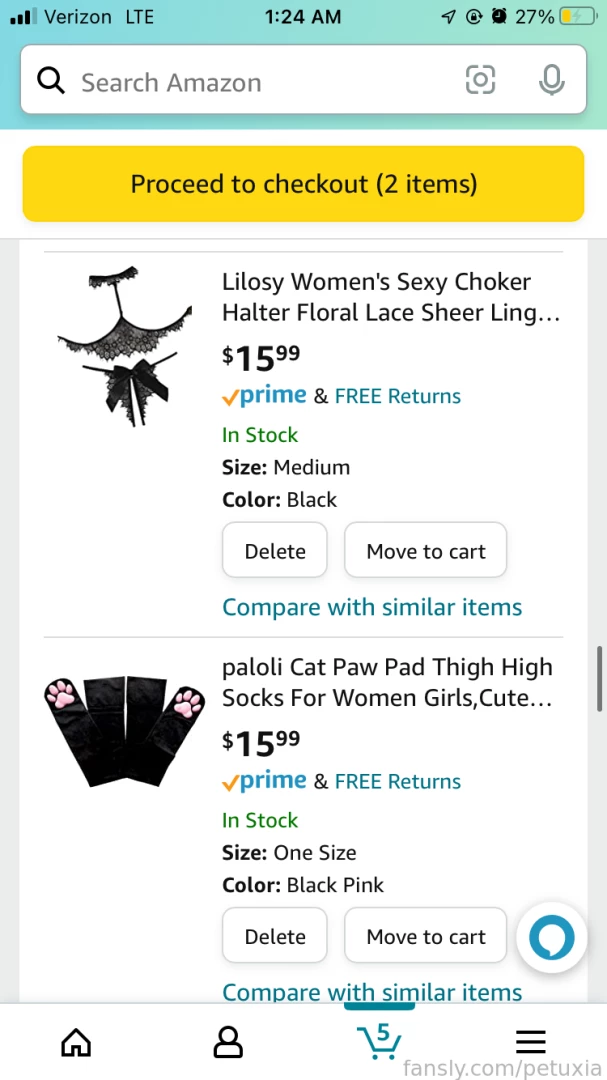Compare Lilosy item with similar items
607x1080 pixels.
(x=372, y=608)
